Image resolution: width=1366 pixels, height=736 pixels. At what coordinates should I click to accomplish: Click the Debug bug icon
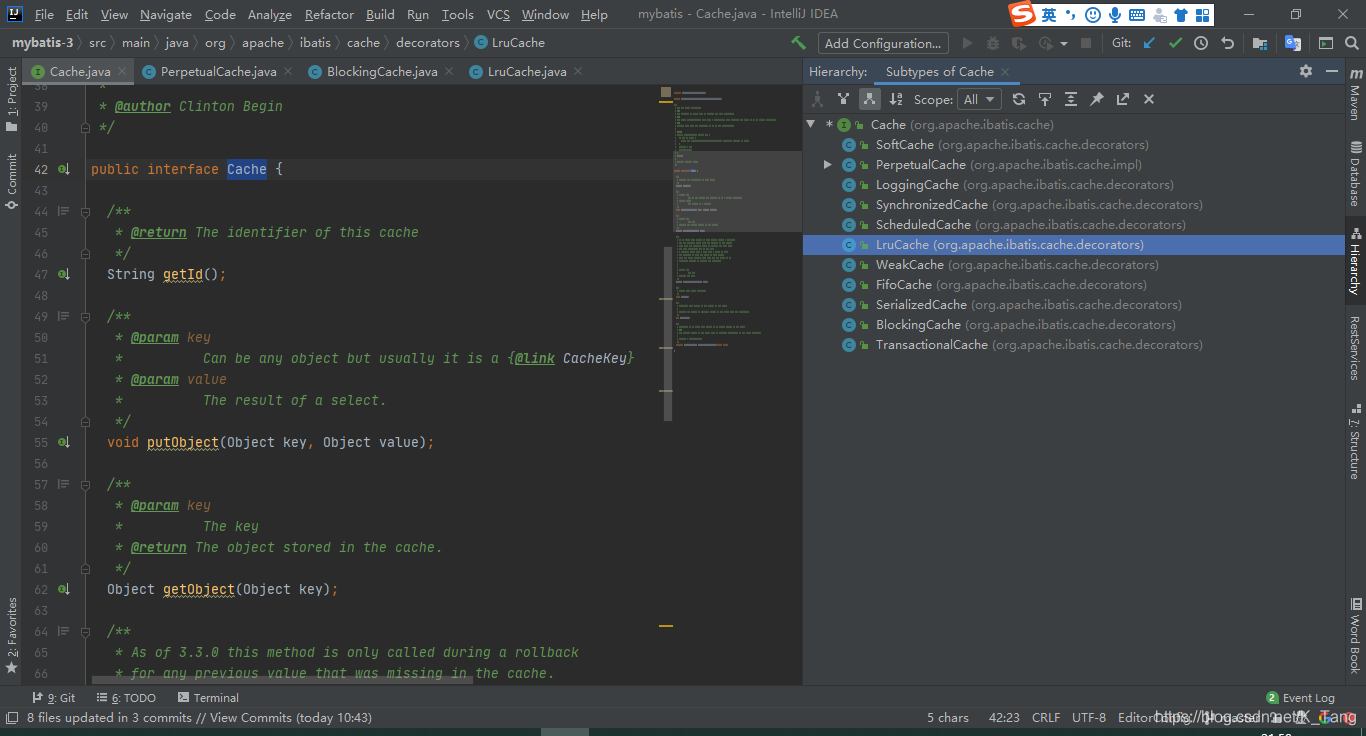coord(993,43)
